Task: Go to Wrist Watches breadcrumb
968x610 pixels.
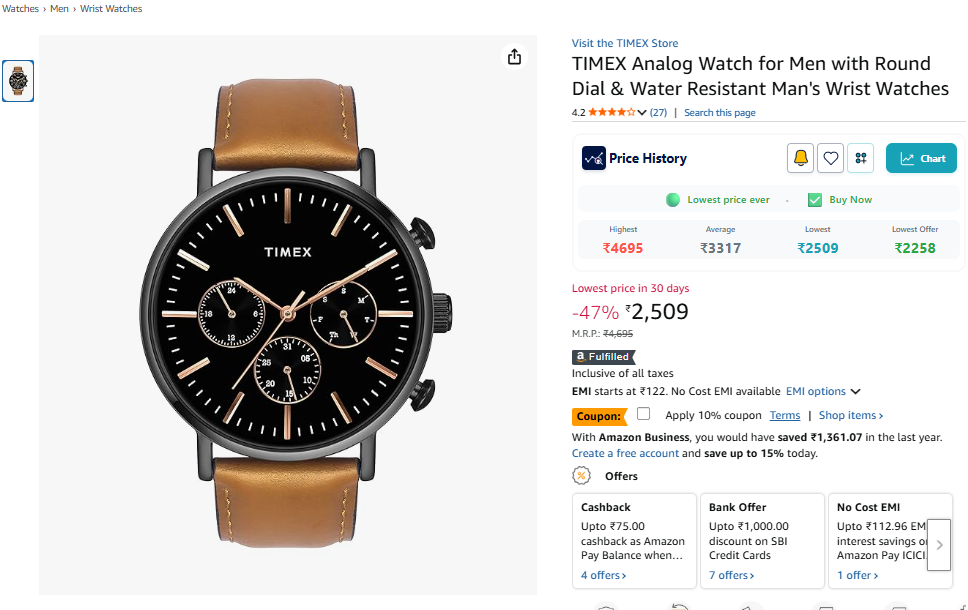Action: pyautogui.click(x=111, y=9)
